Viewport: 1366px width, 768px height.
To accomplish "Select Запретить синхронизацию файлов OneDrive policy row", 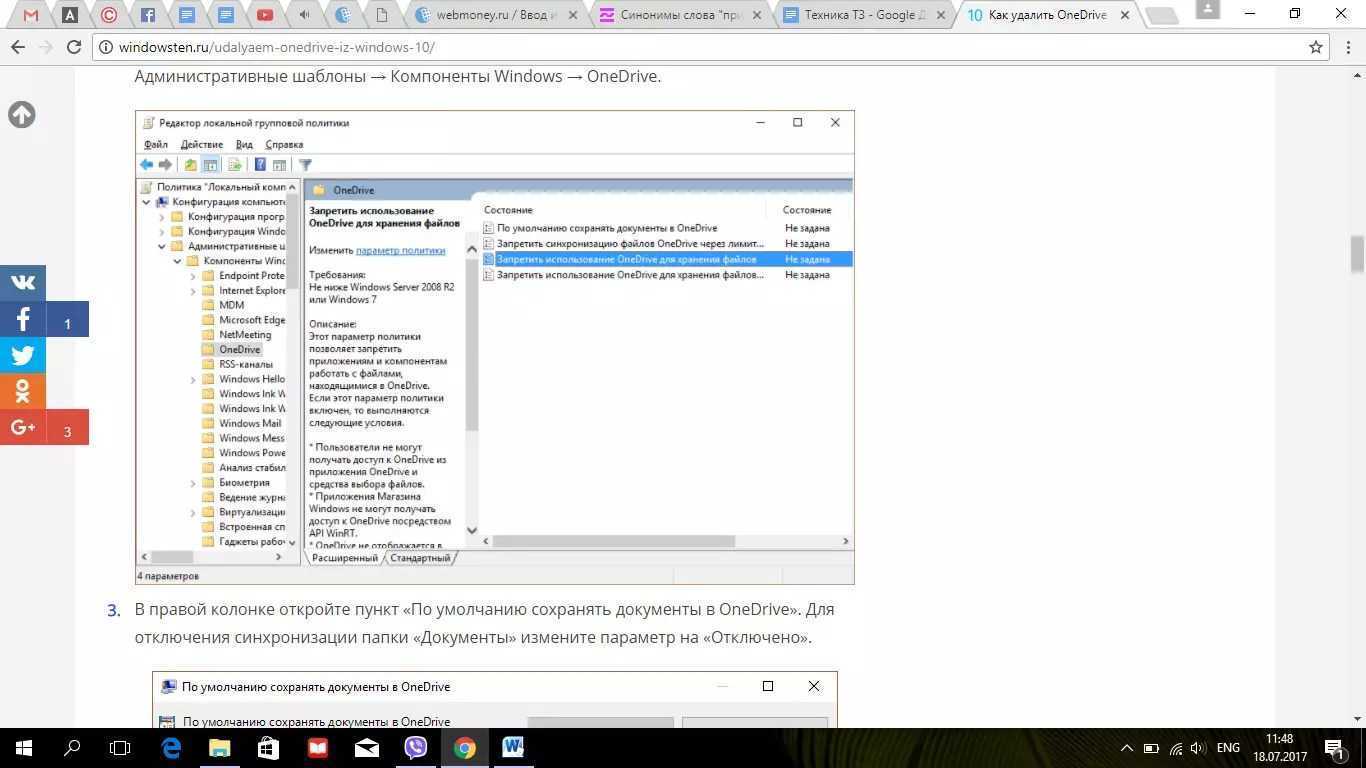I will click(667, 243).
